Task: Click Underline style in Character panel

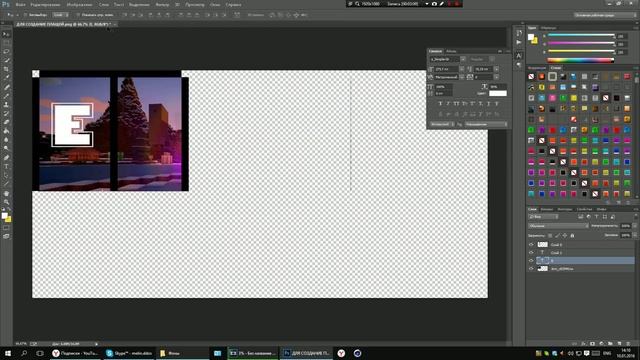Action: pyautogui.click(x=489, y=104)
